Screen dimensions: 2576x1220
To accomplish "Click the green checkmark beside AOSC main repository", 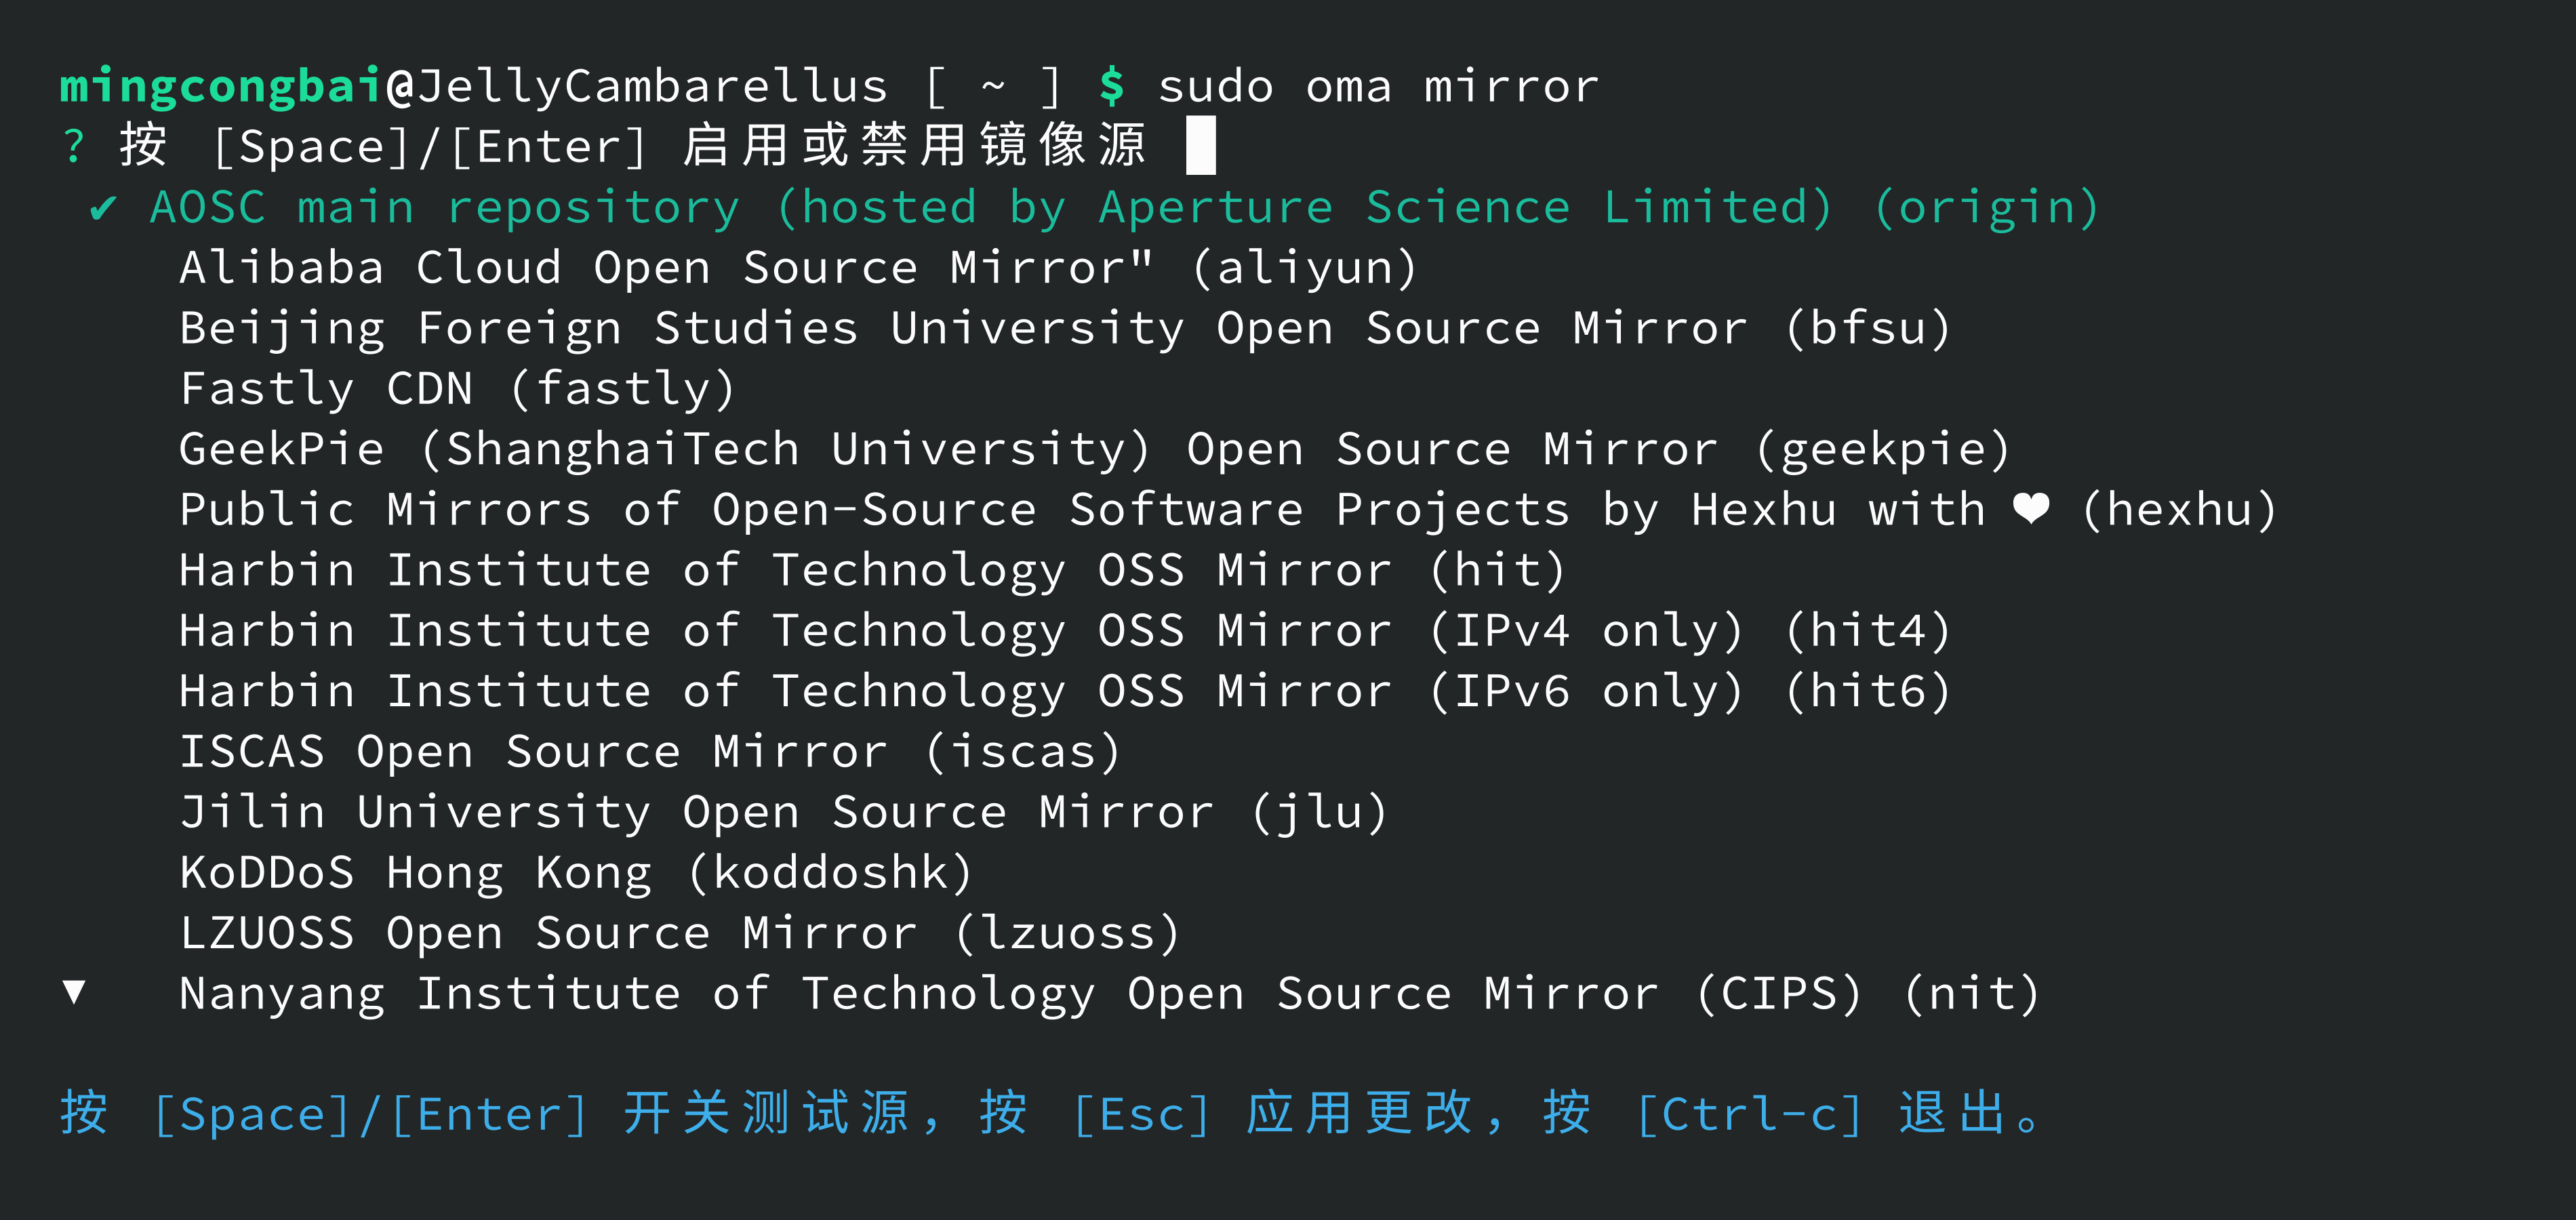I will click(103, 208).
